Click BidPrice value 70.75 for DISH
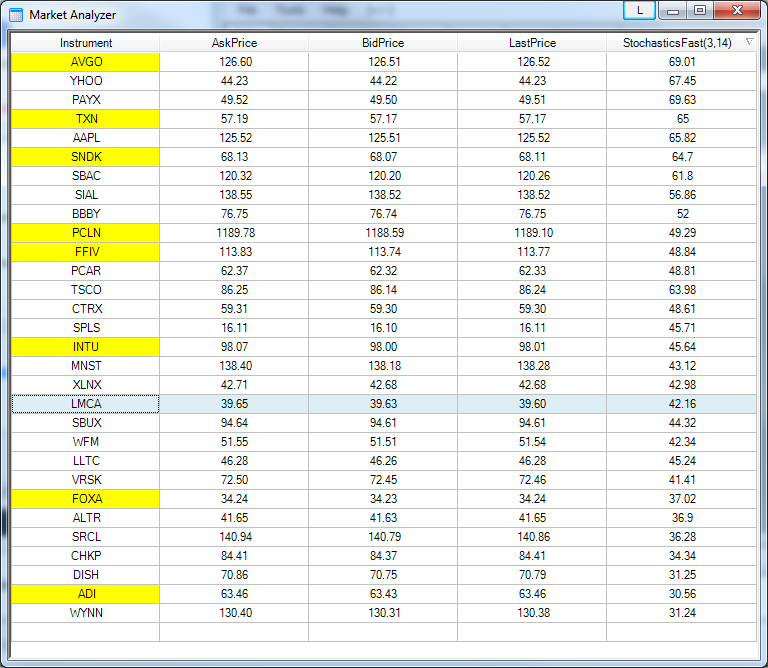 click(x=384, y=575)
